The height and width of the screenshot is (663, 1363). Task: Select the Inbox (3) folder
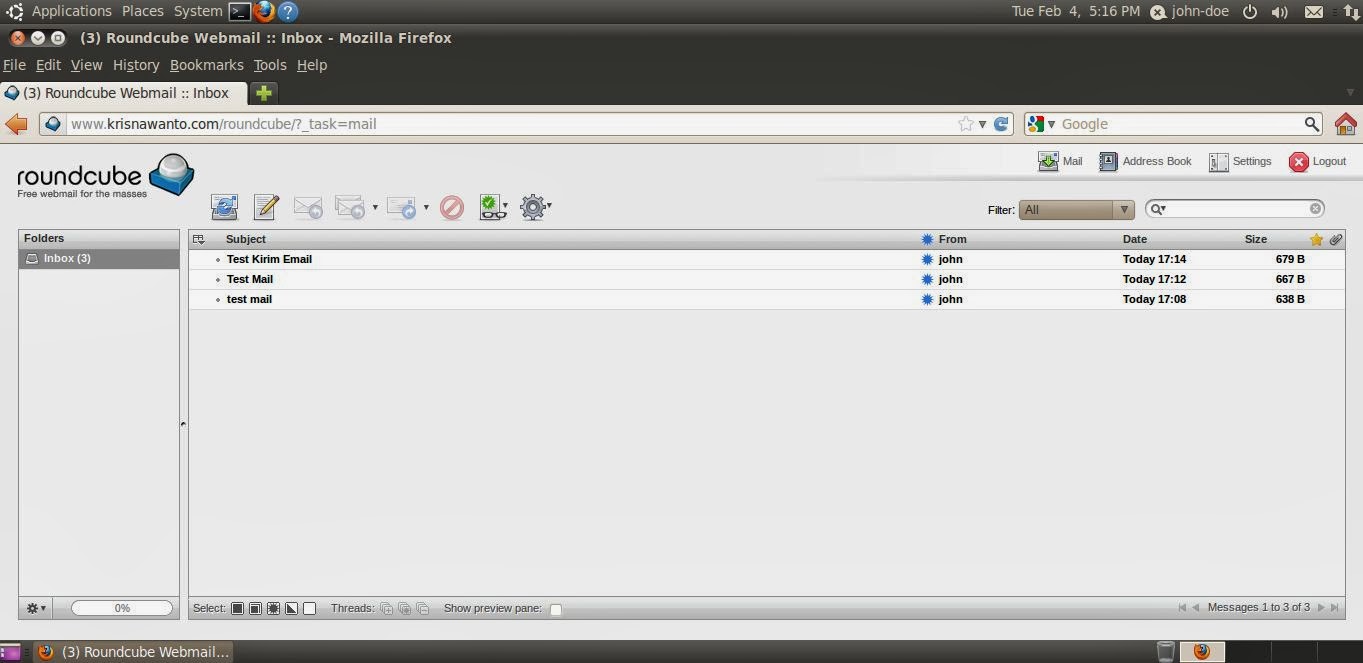pyautogui.click(x=99, y=258)
